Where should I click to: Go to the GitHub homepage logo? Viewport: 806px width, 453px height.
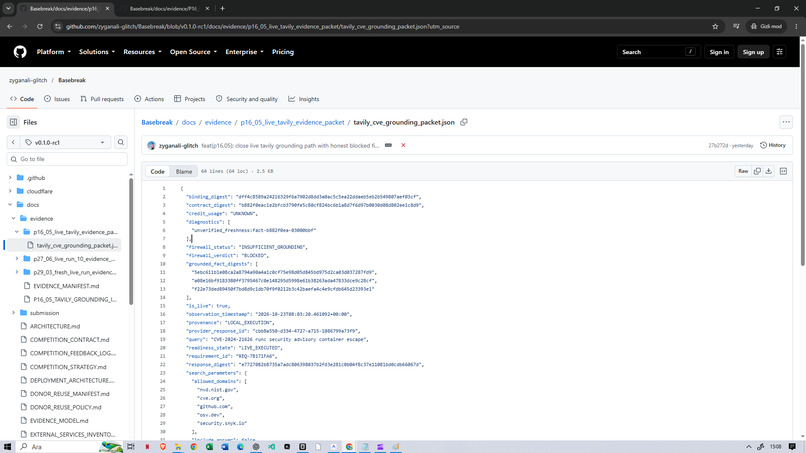point(20,52)
